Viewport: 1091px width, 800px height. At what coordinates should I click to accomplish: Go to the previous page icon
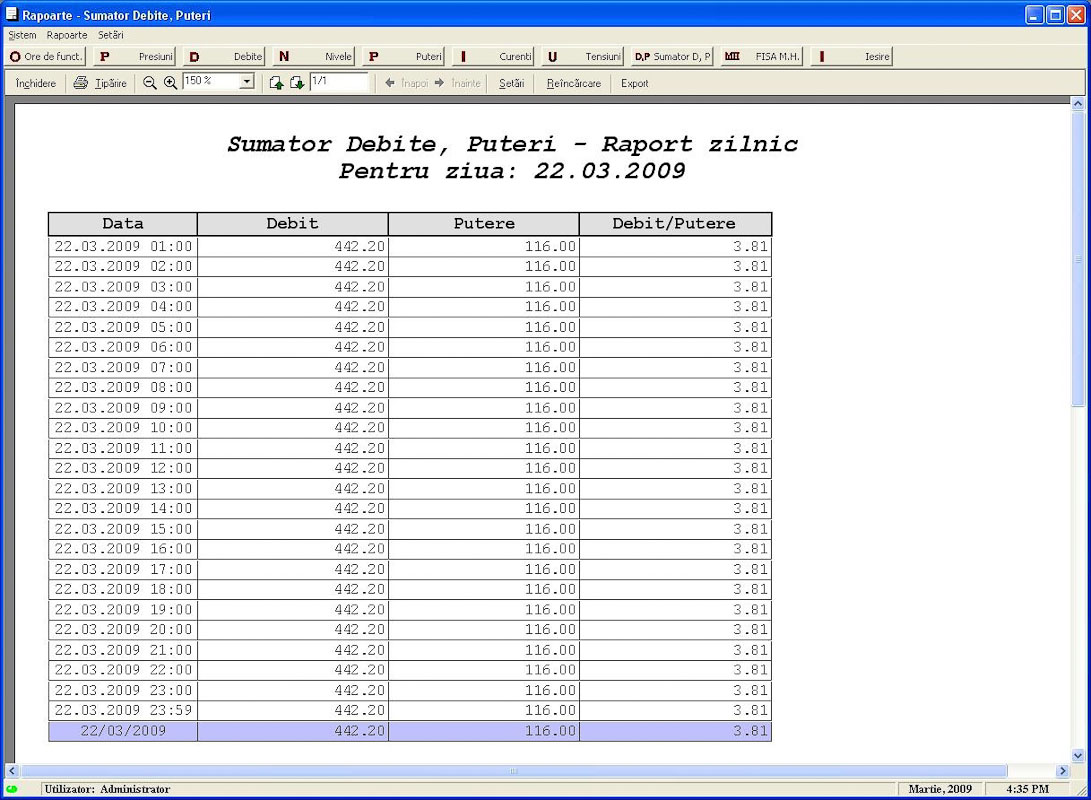pyautogui.click(x=277, y=84)
